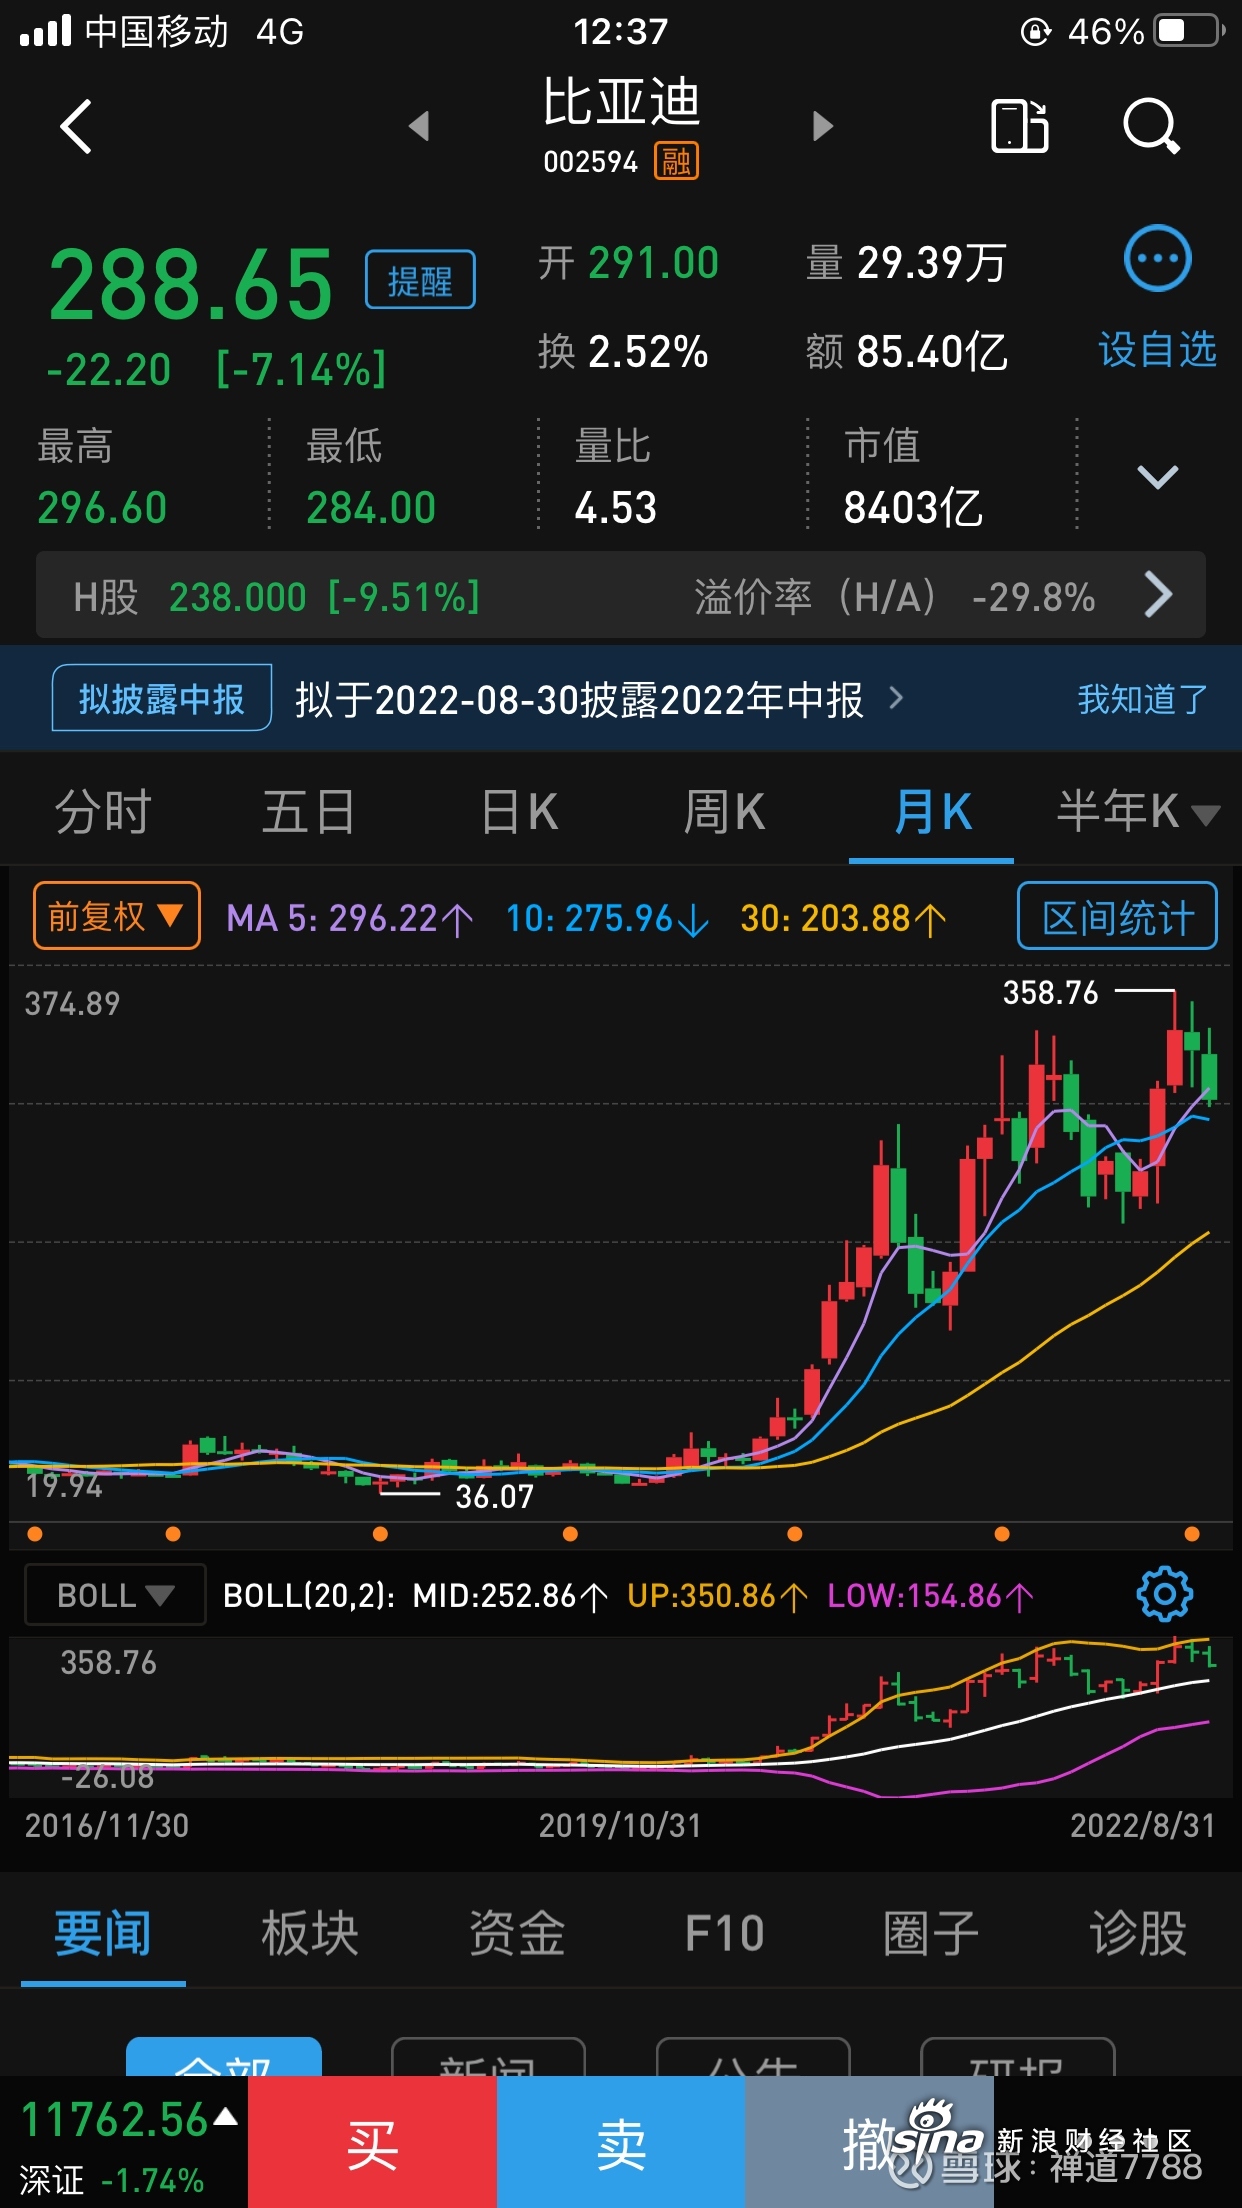Screen dimensions: 1242x2208
Task: Tap the 10: 275.96 moving average label
Action: pos(607,918)
